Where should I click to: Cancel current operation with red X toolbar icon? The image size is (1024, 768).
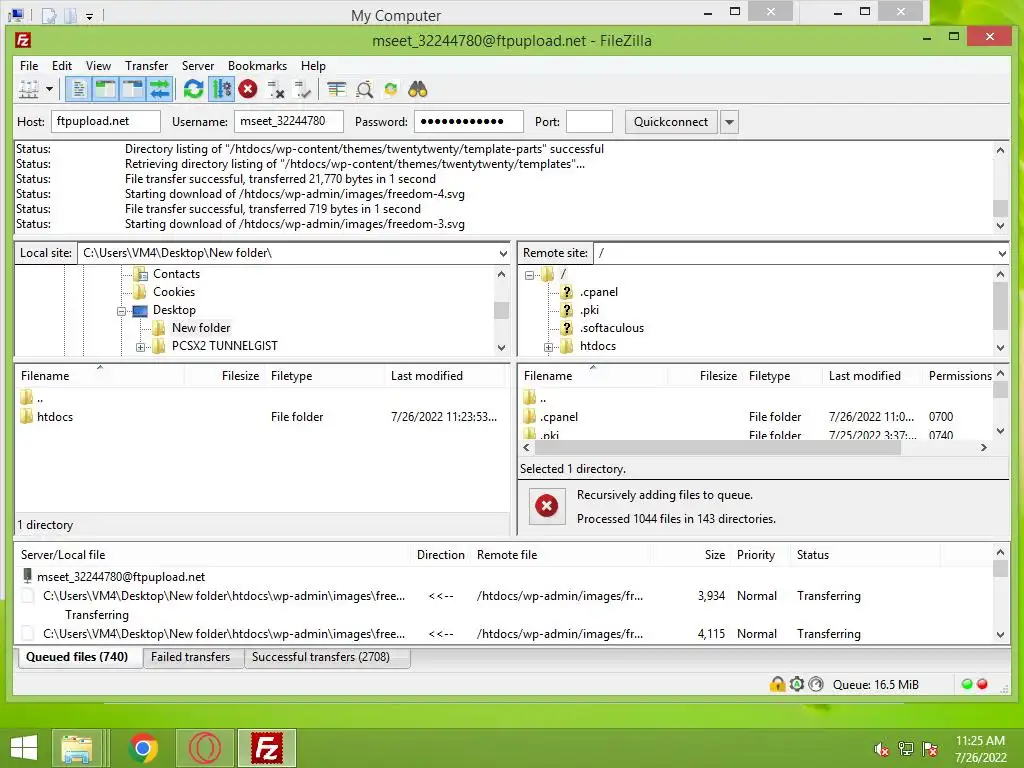click(248, 89)
